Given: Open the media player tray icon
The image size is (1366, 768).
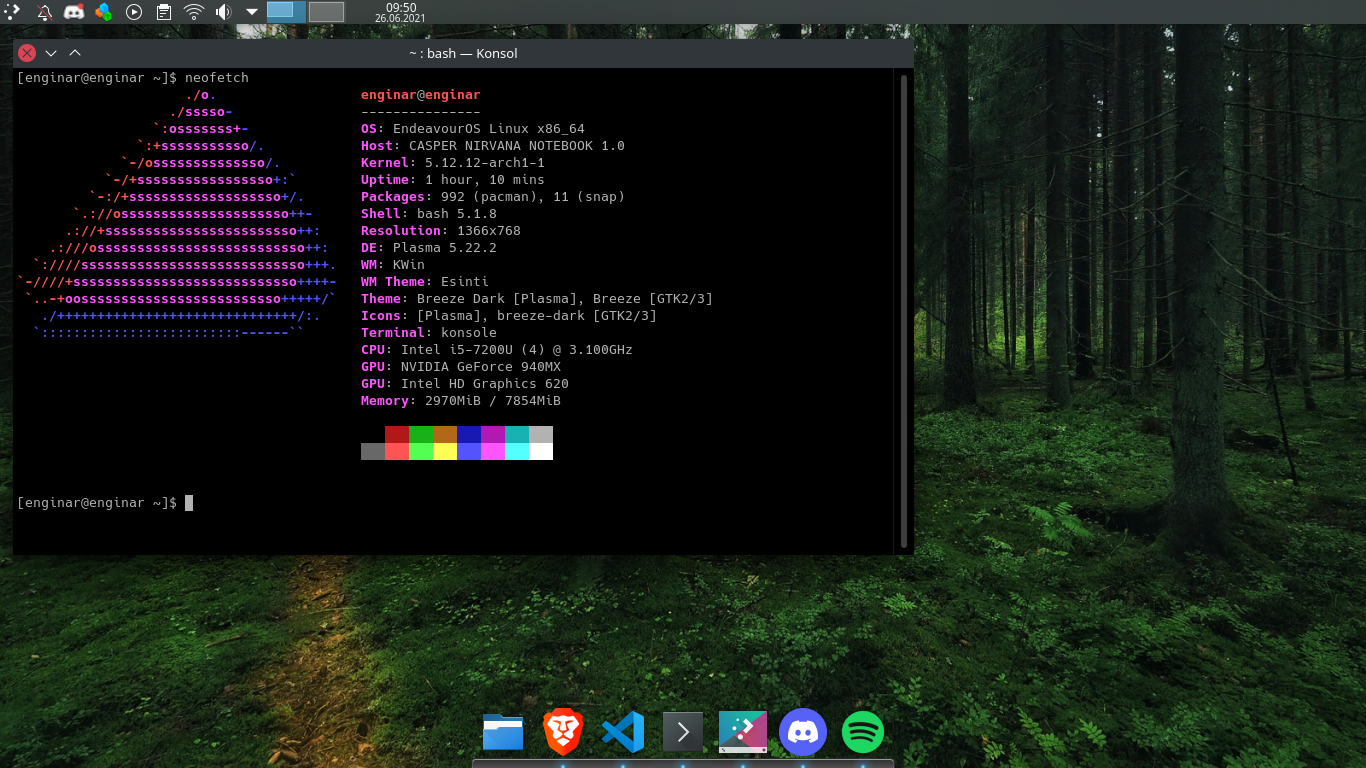Looking at the screenshot, I should click(x=134, y=12).
